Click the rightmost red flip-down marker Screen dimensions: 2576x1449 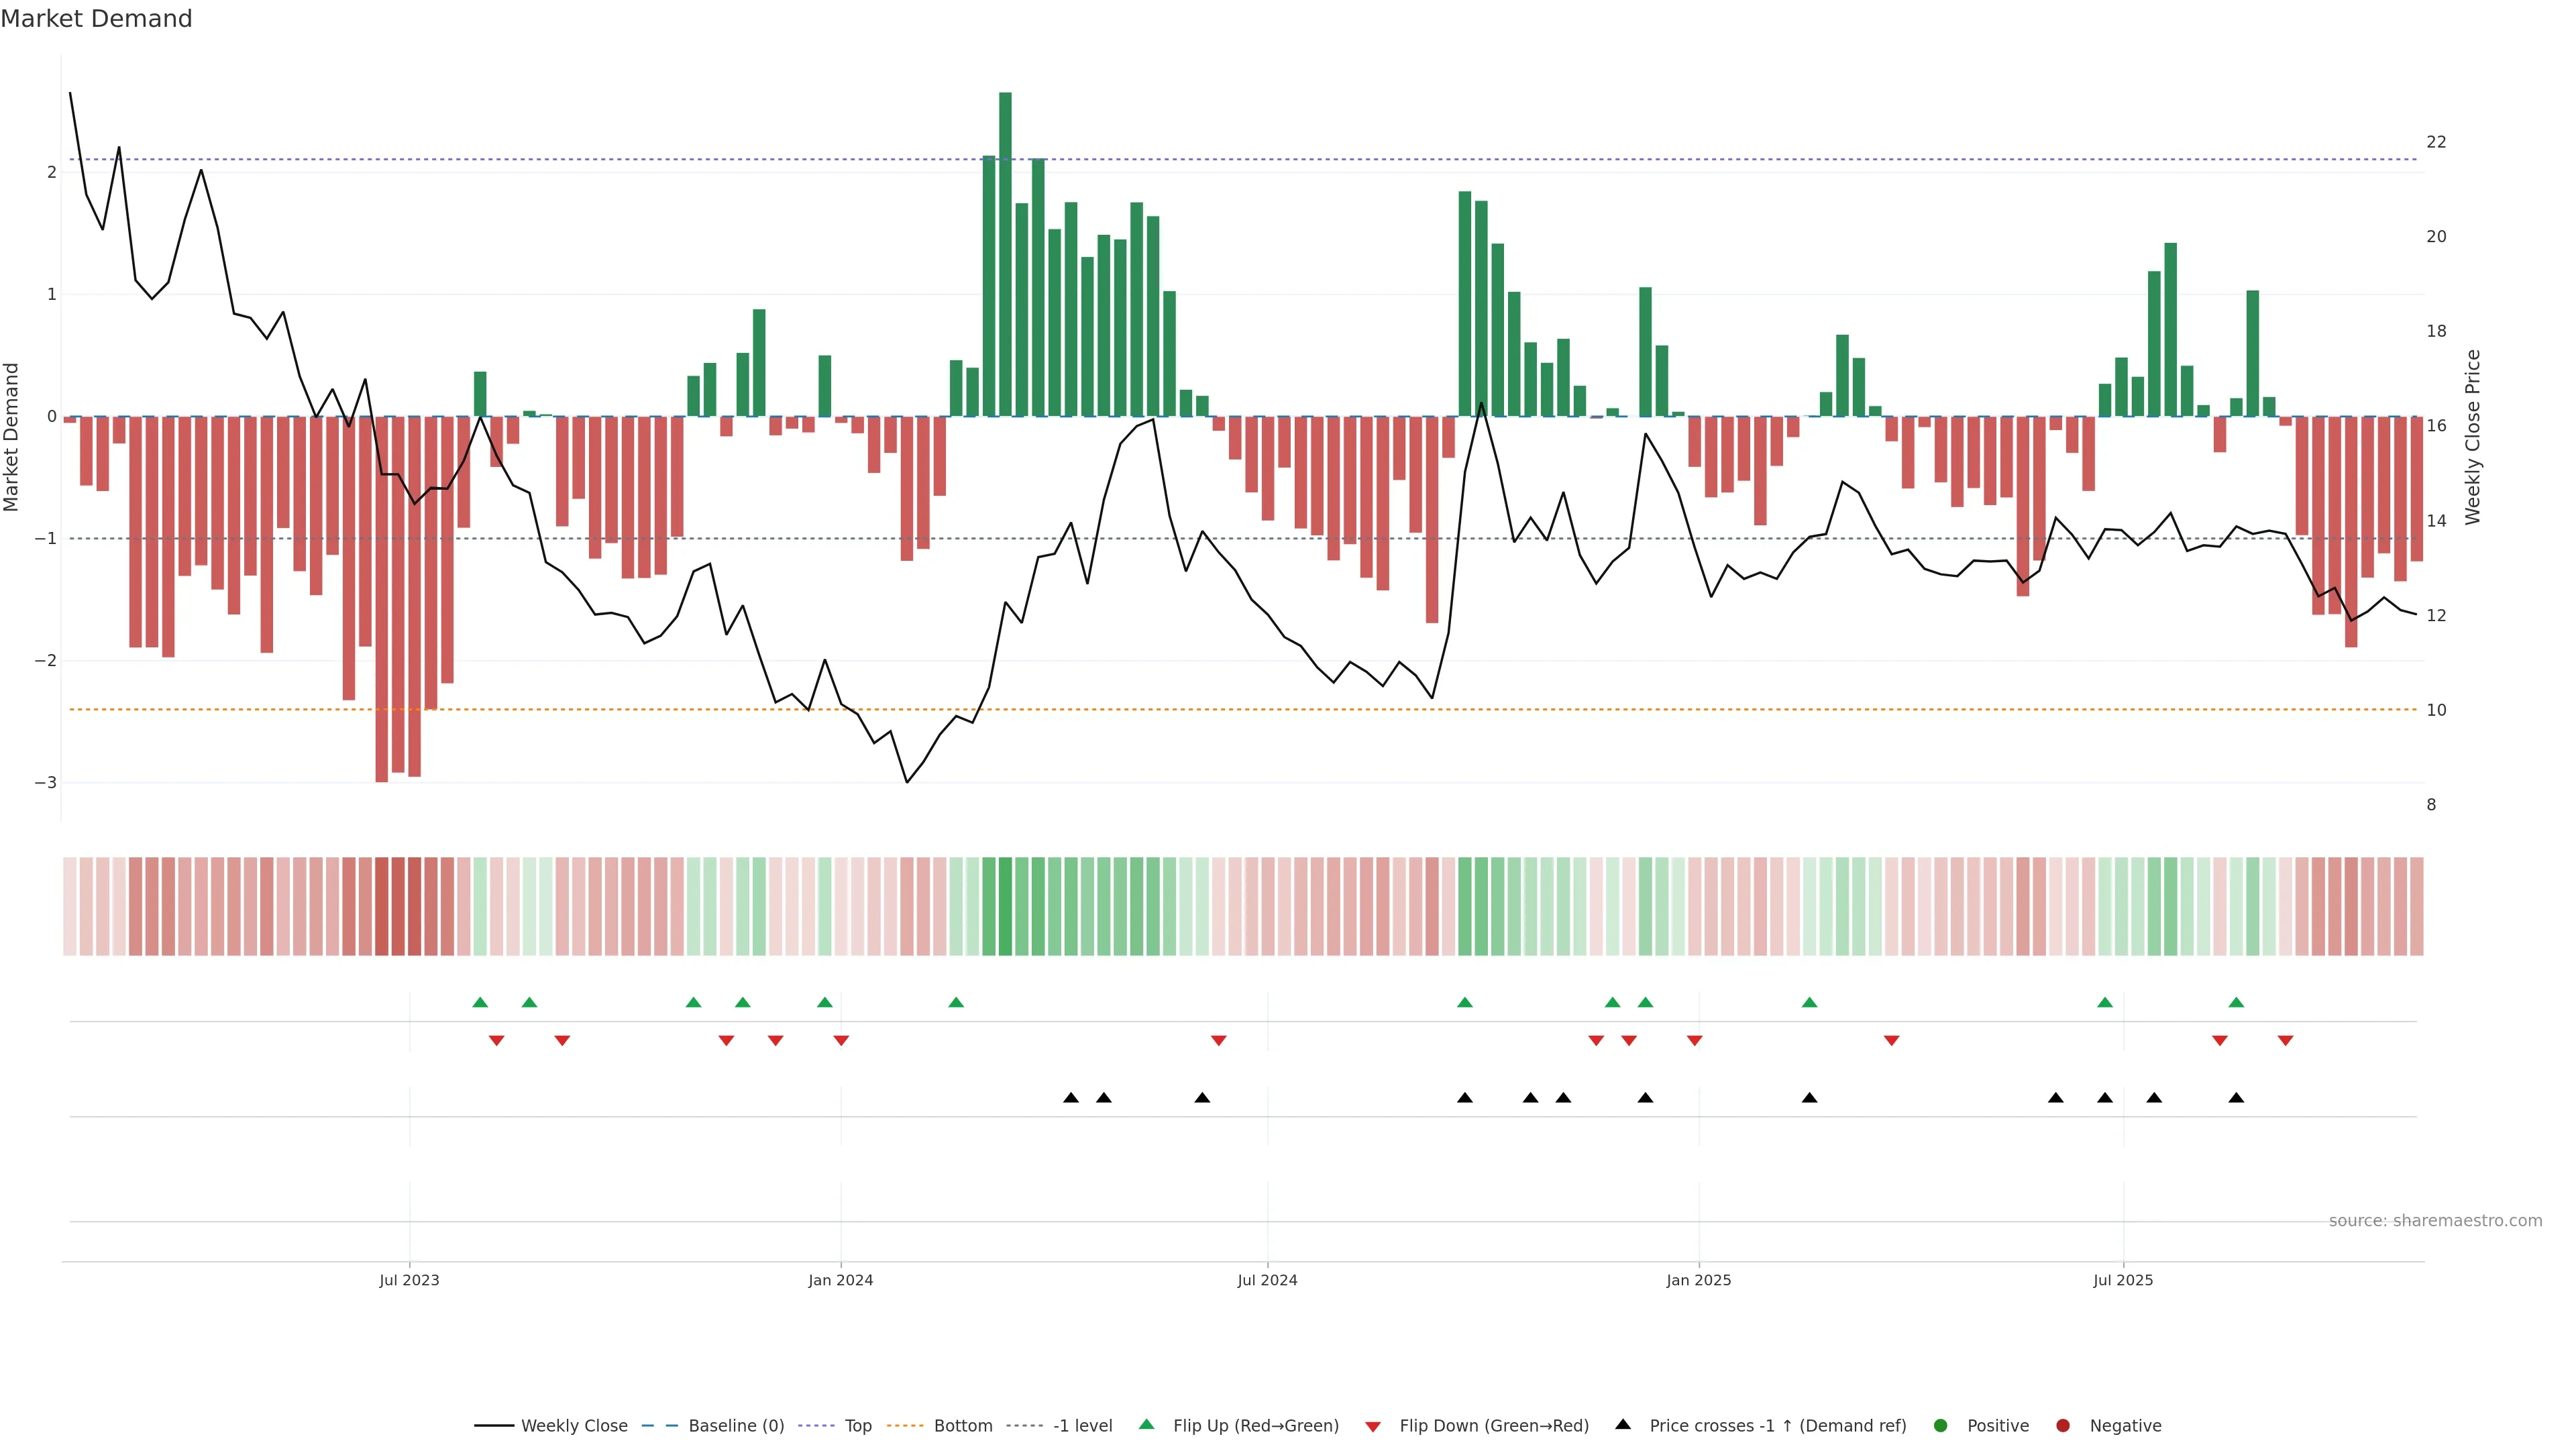pos(2285,1041)
